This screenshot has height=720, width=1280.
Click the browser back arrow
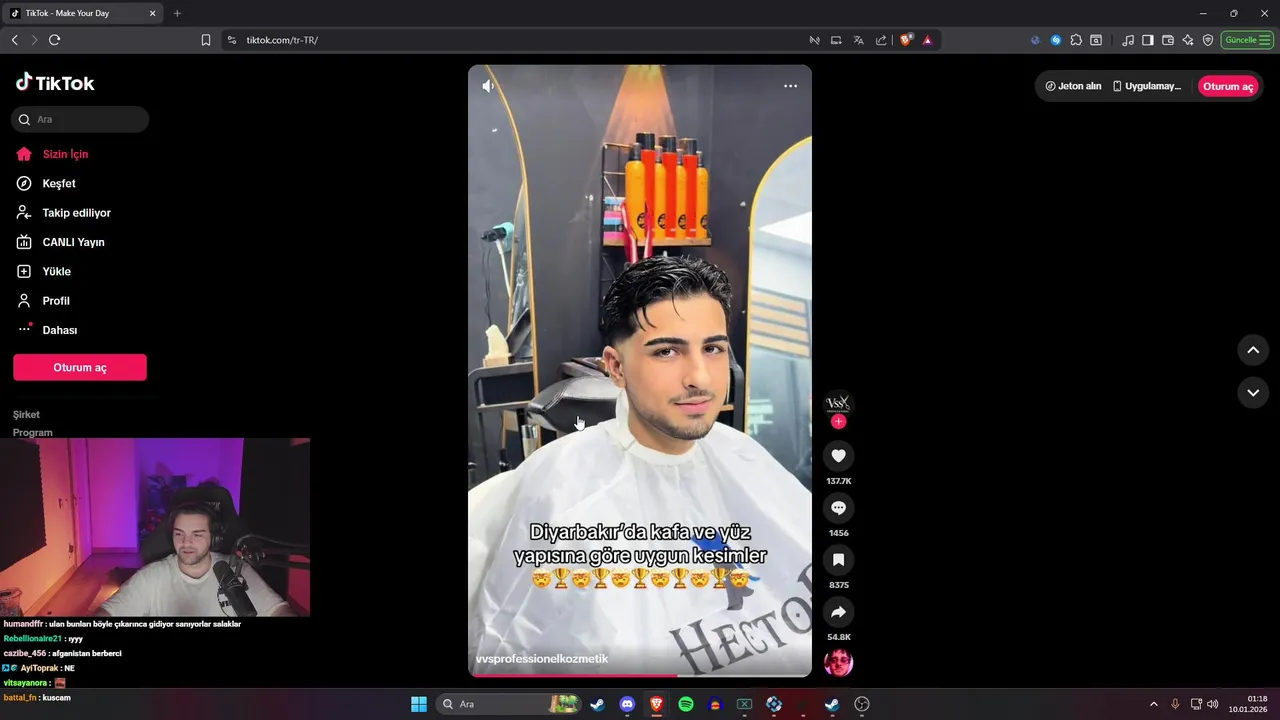pos(14,40)
